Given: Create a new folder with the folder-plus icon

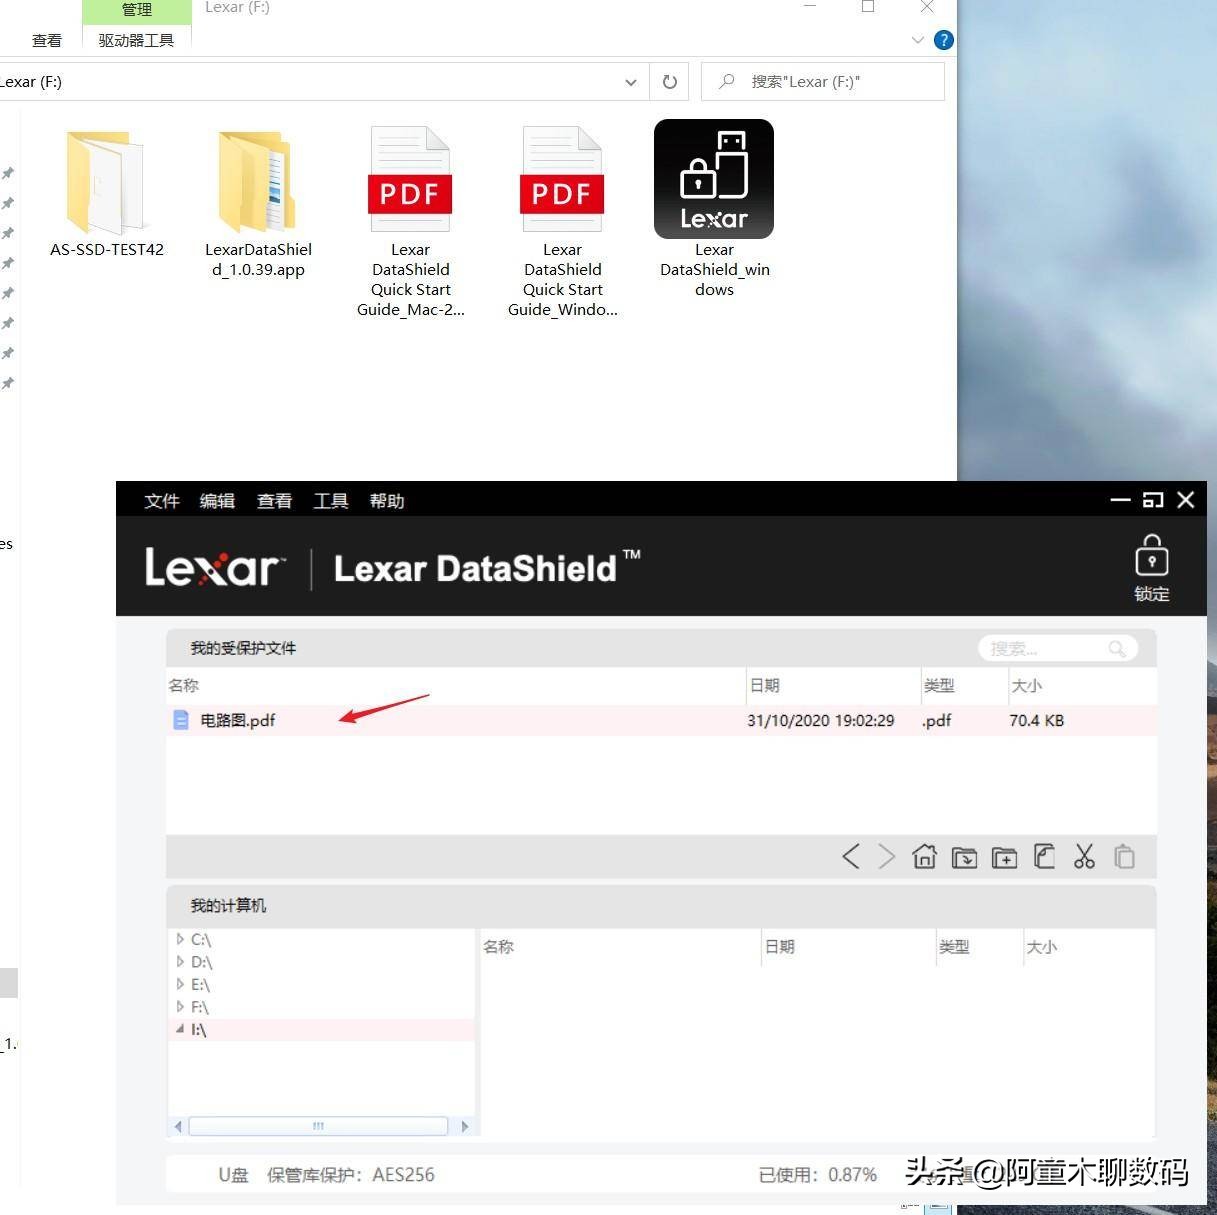Looking at the screenshot, I should 1004,856.
